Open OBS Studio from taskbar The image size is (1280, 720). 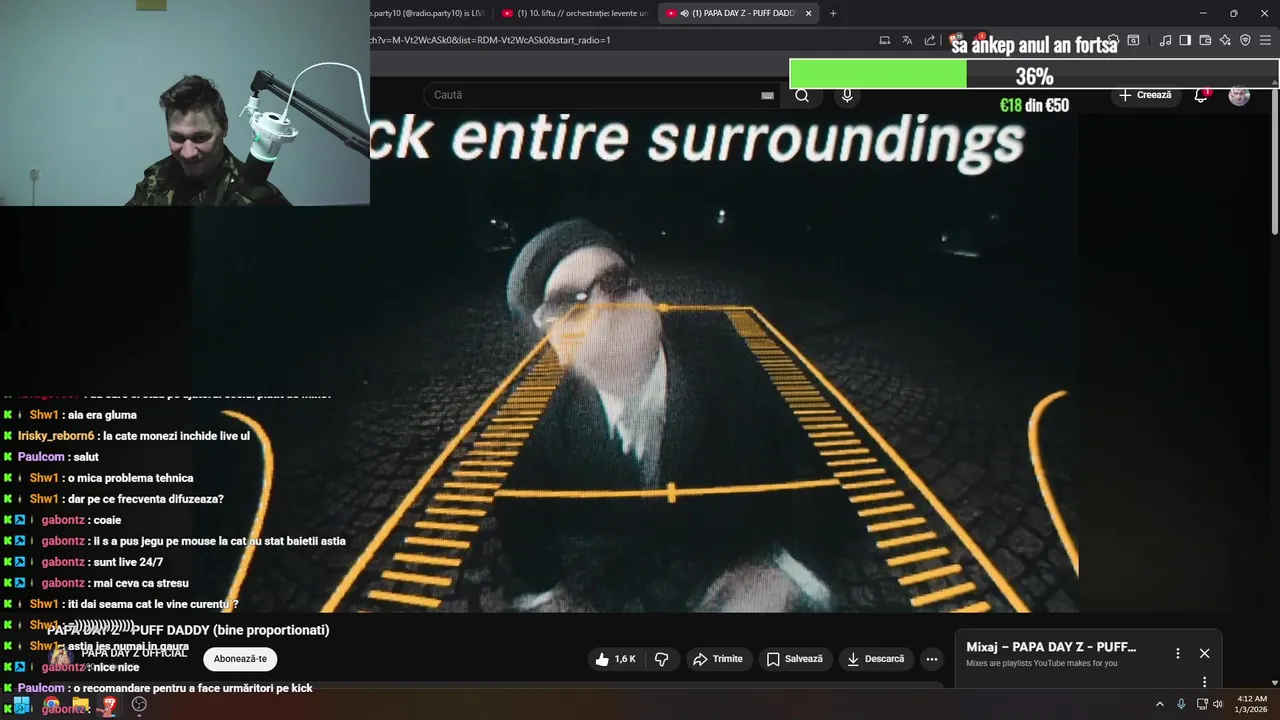click(140, 705)
